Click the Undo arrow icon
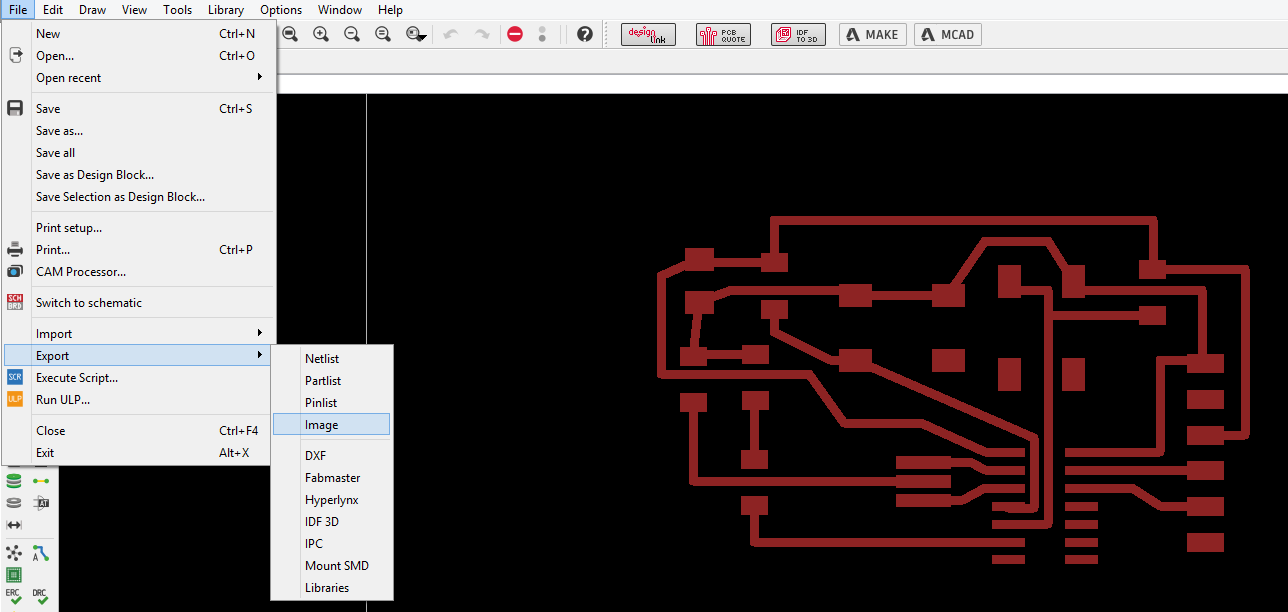 (x=450, y=34)
